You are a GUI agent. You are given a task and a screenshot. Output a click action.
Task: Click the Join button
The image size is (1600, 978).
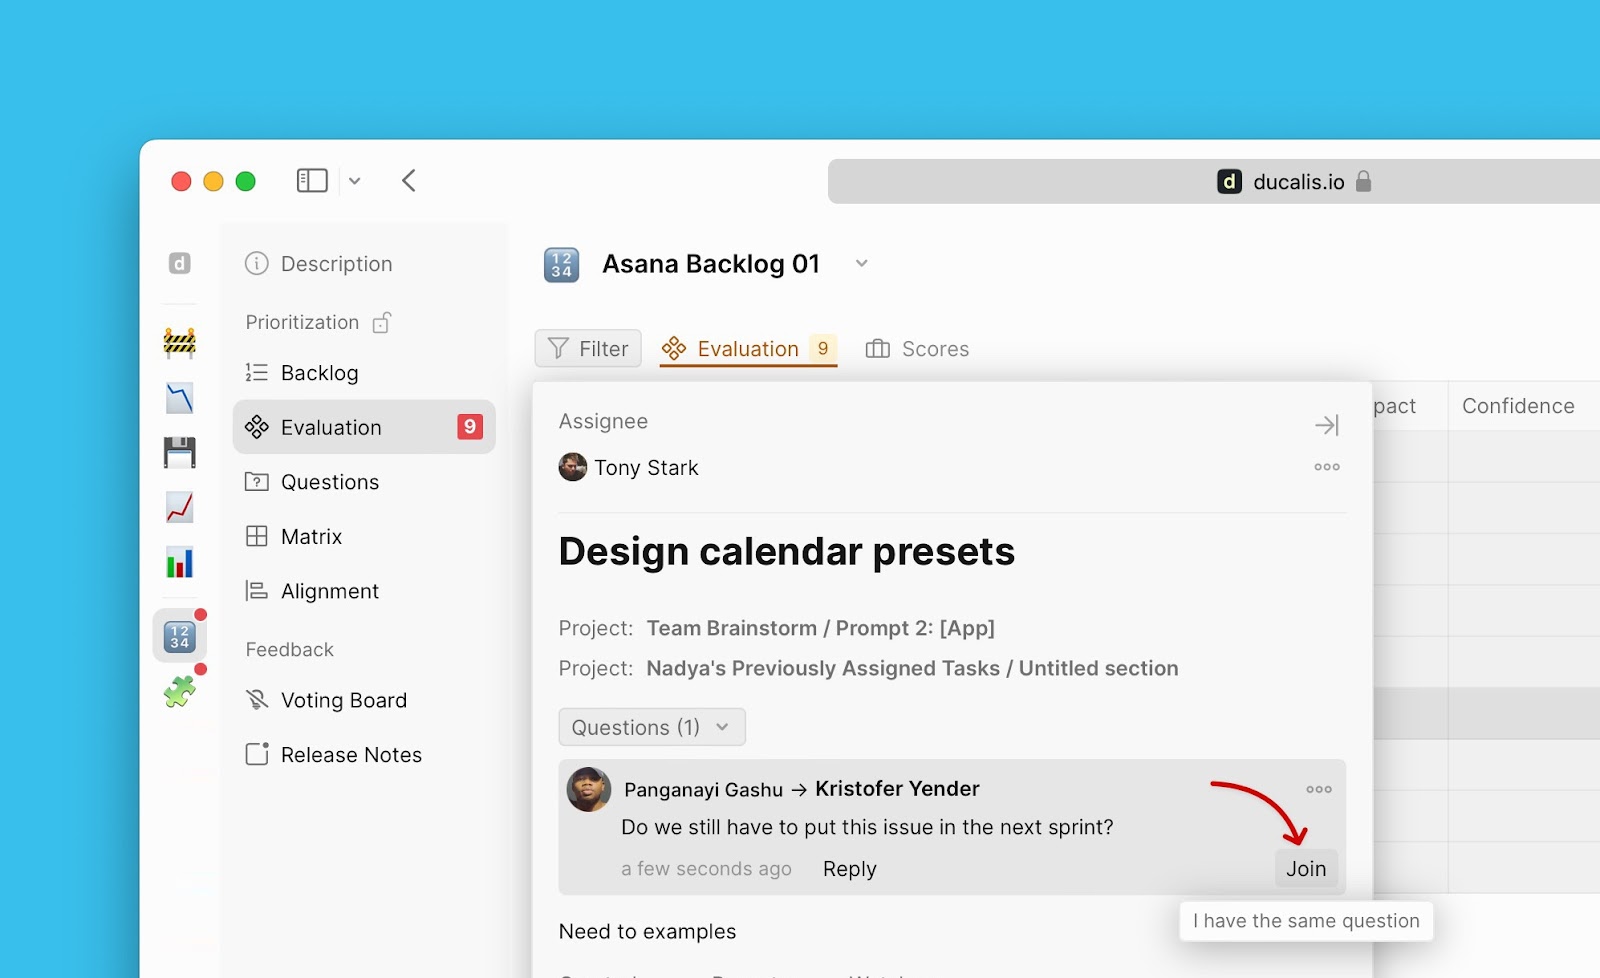1306,869
